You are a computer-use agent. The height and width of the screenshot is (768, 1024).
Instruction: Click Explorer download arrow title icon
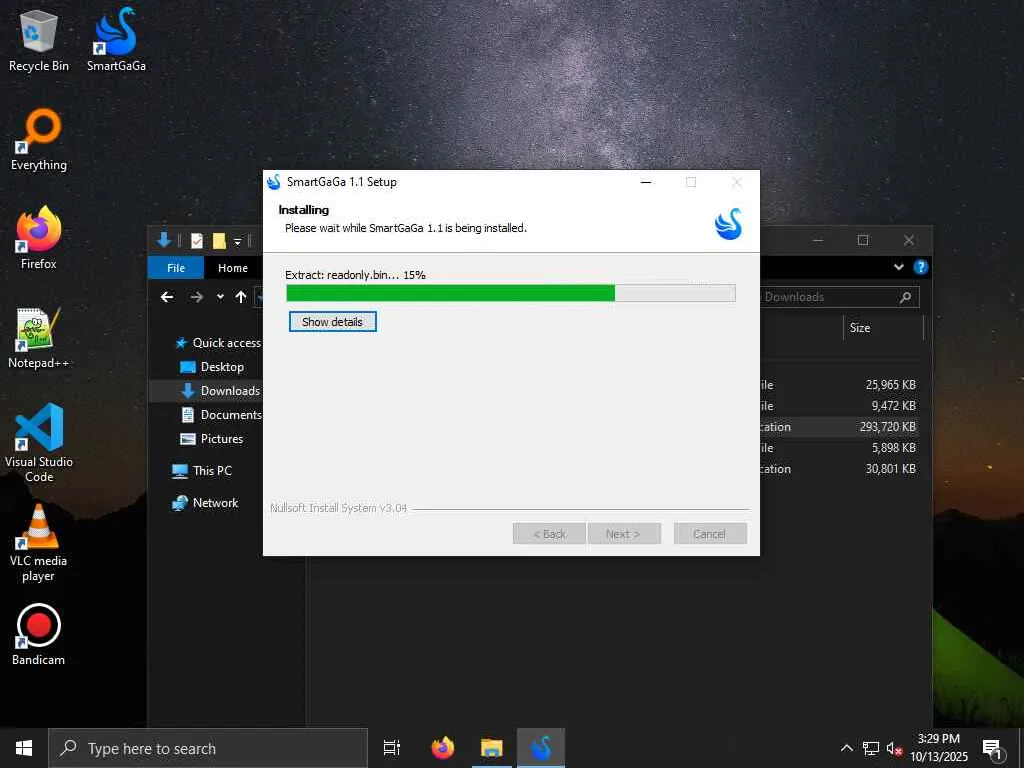click(x=164, y=240)
